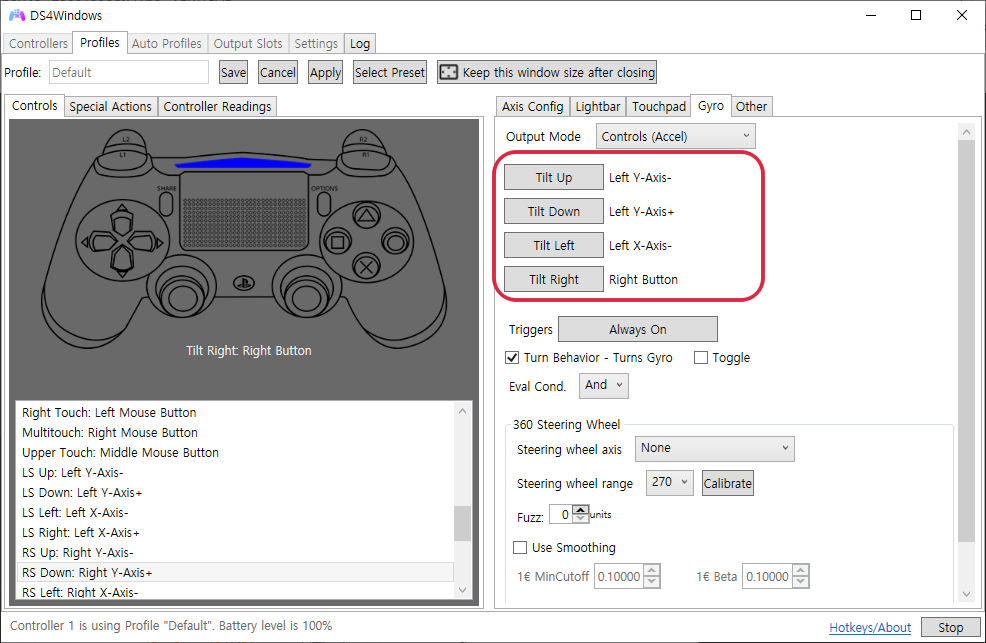Image resolution: width=986 pixels, height=643 pixels.
Task: Switch to the Lightbar tab
Action: [597, 105]
